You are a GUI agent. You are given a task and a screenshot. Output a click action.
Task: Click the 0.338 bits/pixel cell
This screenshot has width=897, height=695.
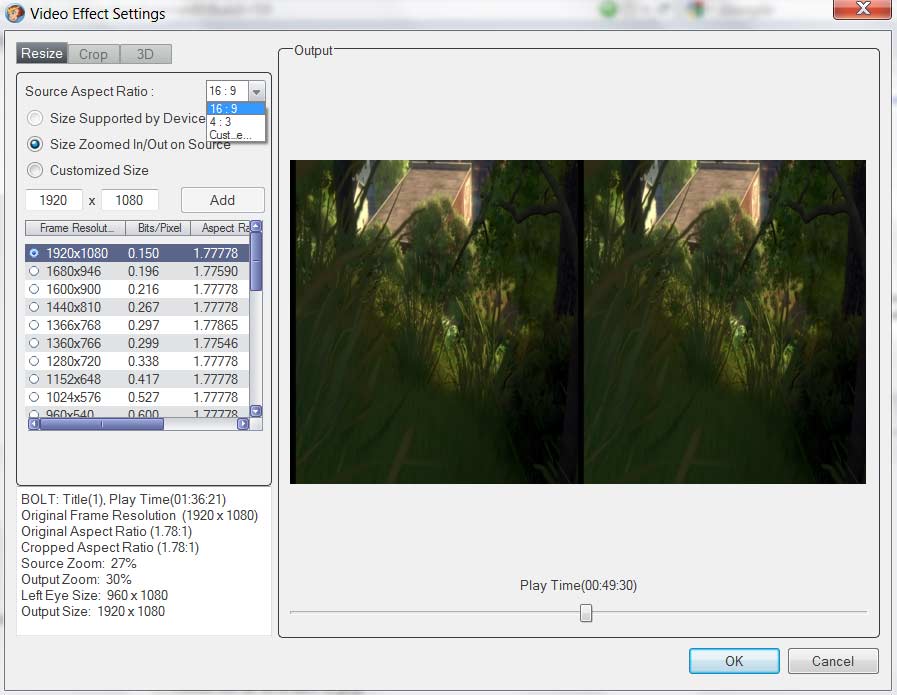coord(144,361)
